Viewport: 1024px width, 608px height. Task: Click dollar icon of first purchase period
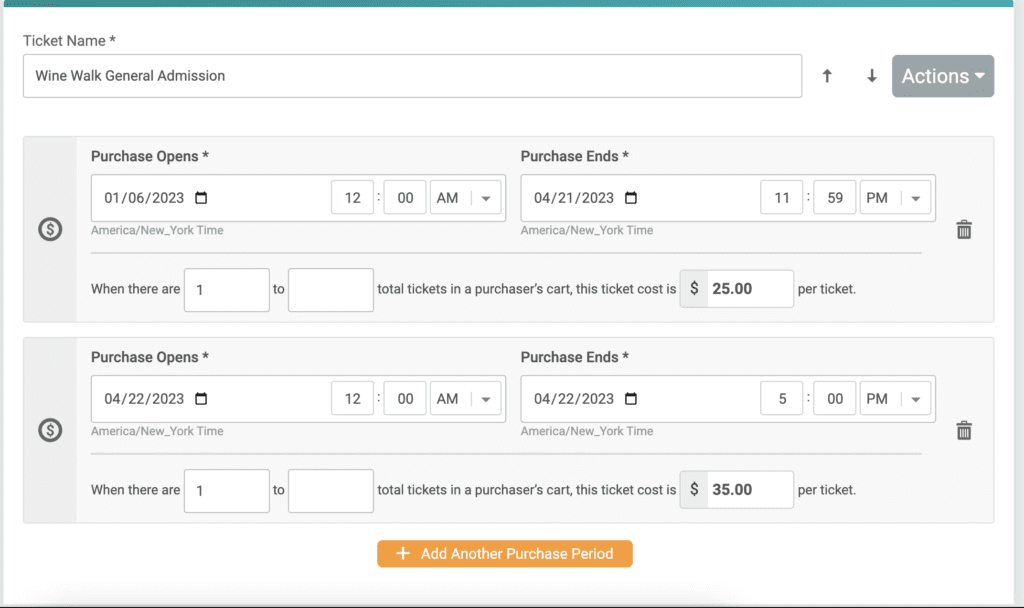50,229
